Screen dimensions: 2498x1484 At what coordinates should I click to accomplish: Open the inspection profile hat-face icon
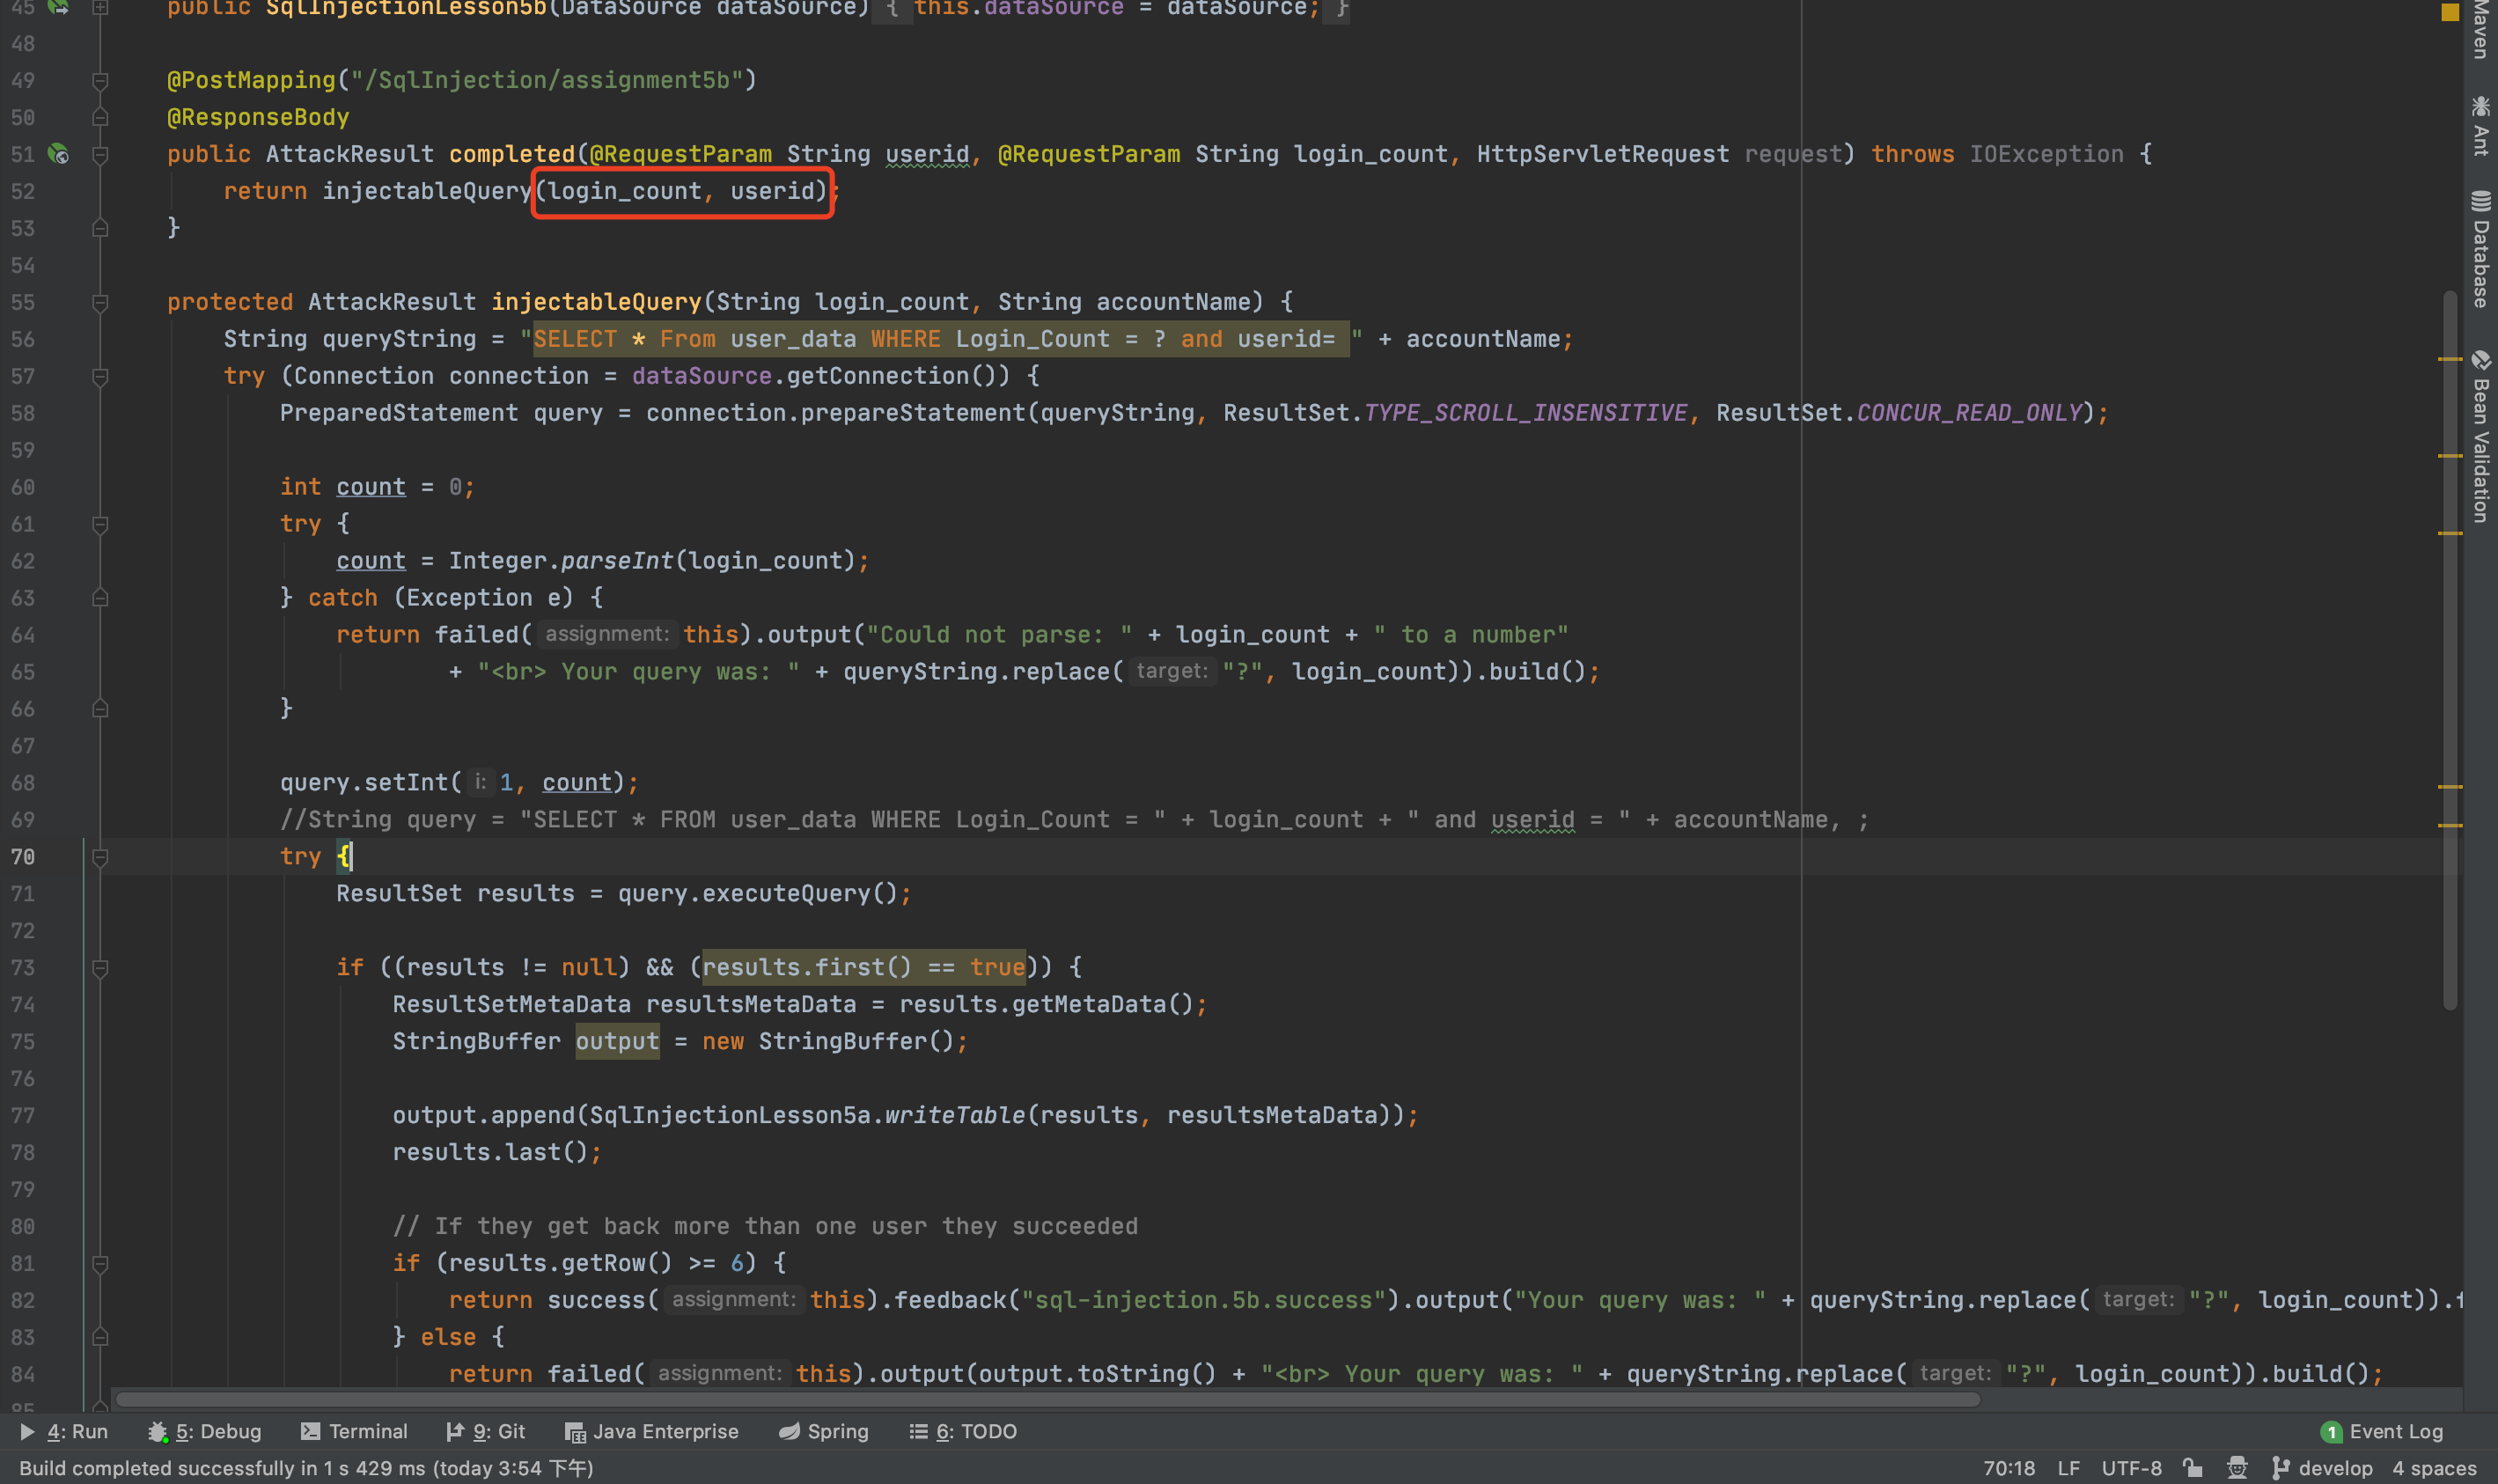tap(2237, 1468)
